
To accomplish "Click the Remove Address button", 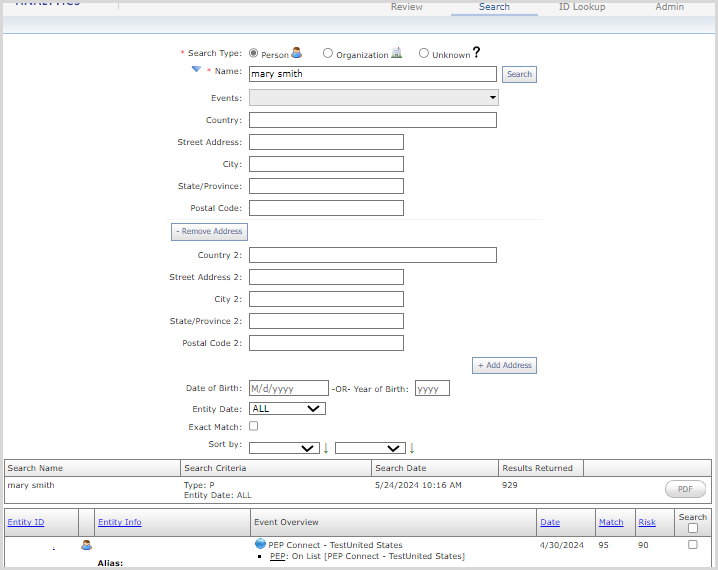I will [x=209, y=232].
